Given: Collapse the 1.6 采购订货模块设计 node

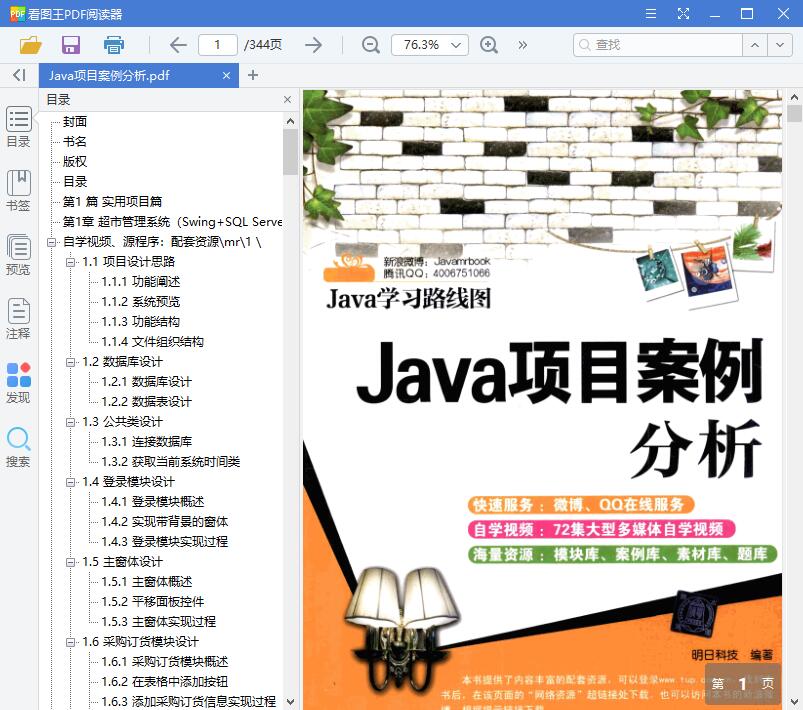Looking at the screenshot, I should (70, 642).
